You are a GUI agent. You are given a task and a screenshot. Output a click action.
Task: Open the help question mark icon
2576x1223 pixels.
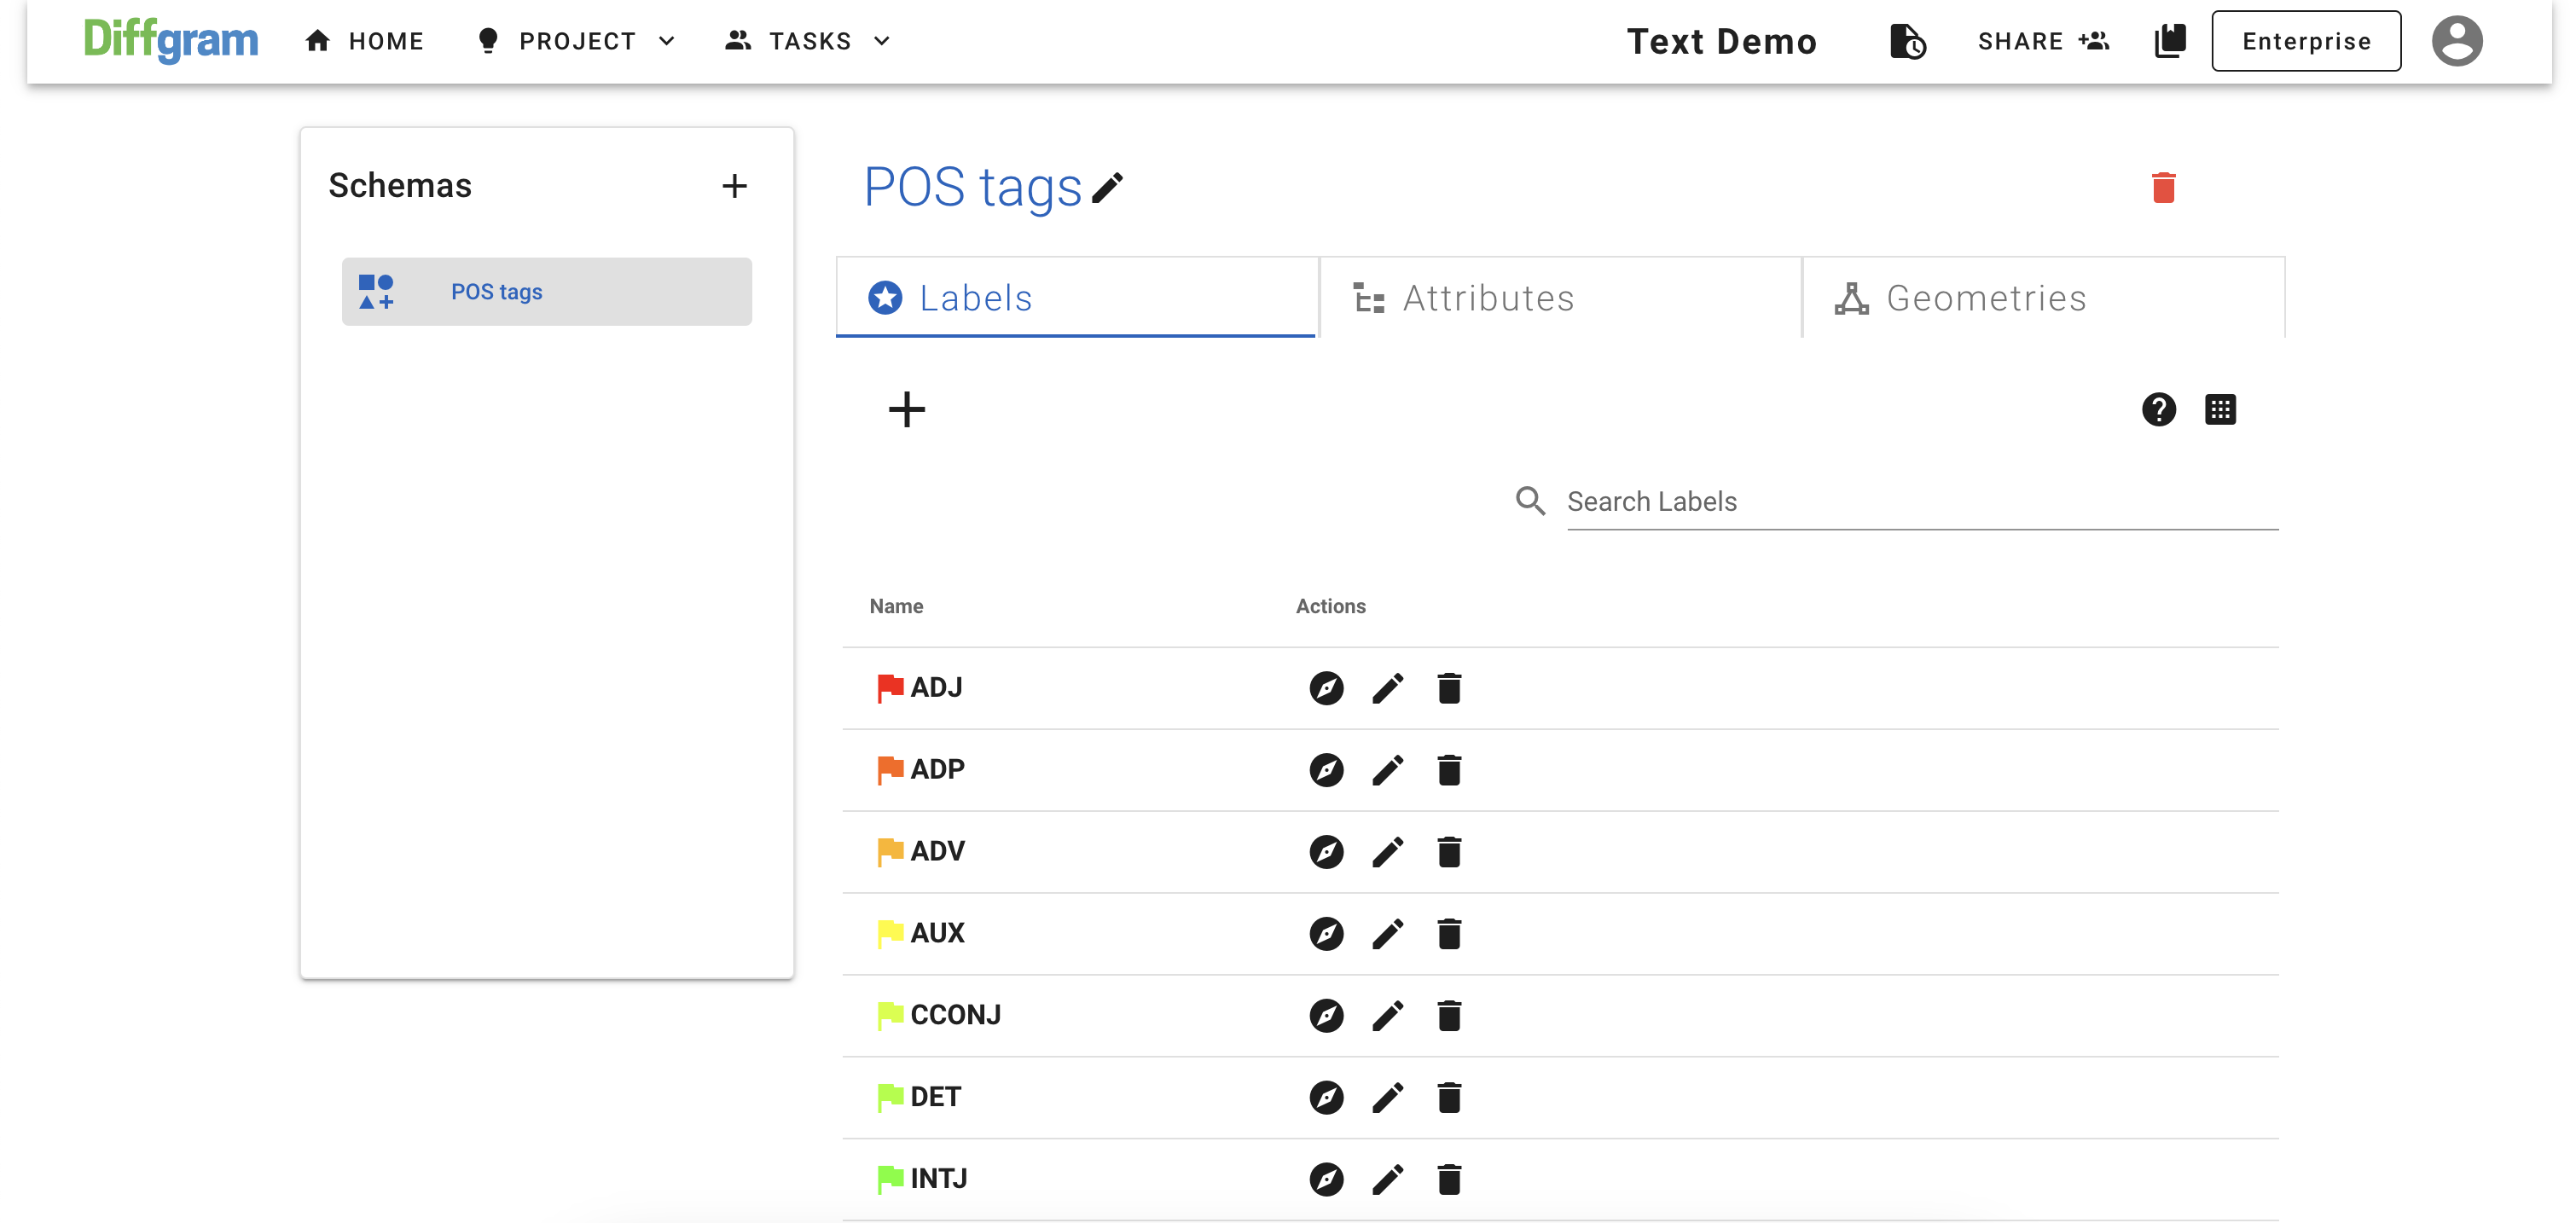2158,409
